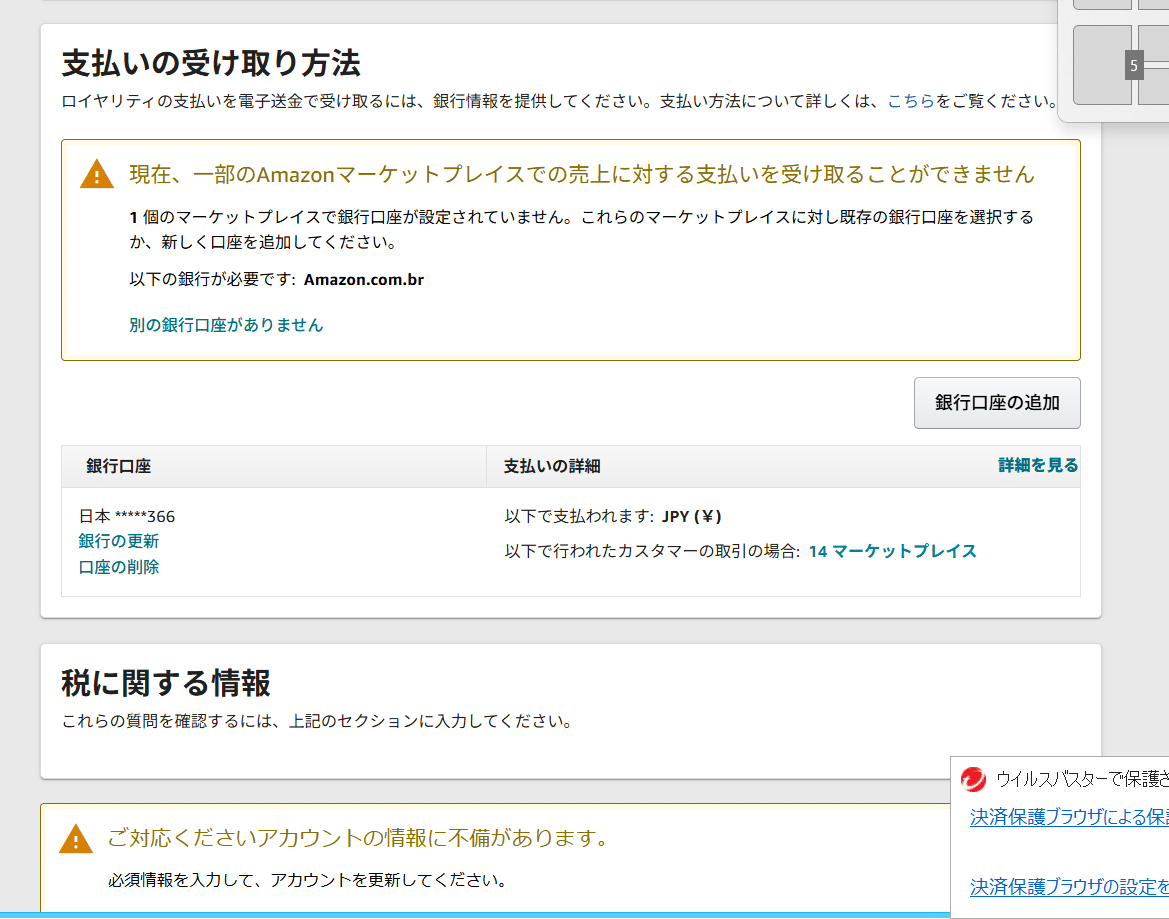The width and height of the screenshot is (1169, 919).
Task: Open 決済保護ブラウザの設定 link in popup
Action: click(x=1069, y=887)
